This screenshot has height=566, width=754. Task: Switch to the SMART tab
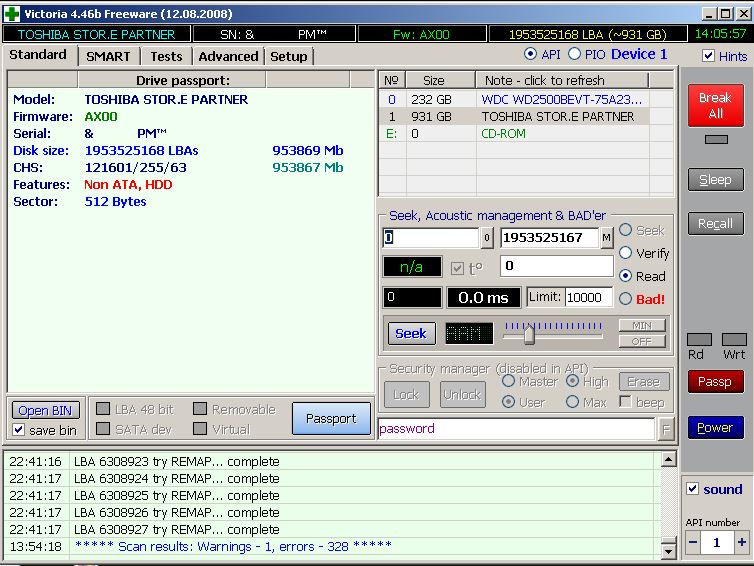coord(108,56)
